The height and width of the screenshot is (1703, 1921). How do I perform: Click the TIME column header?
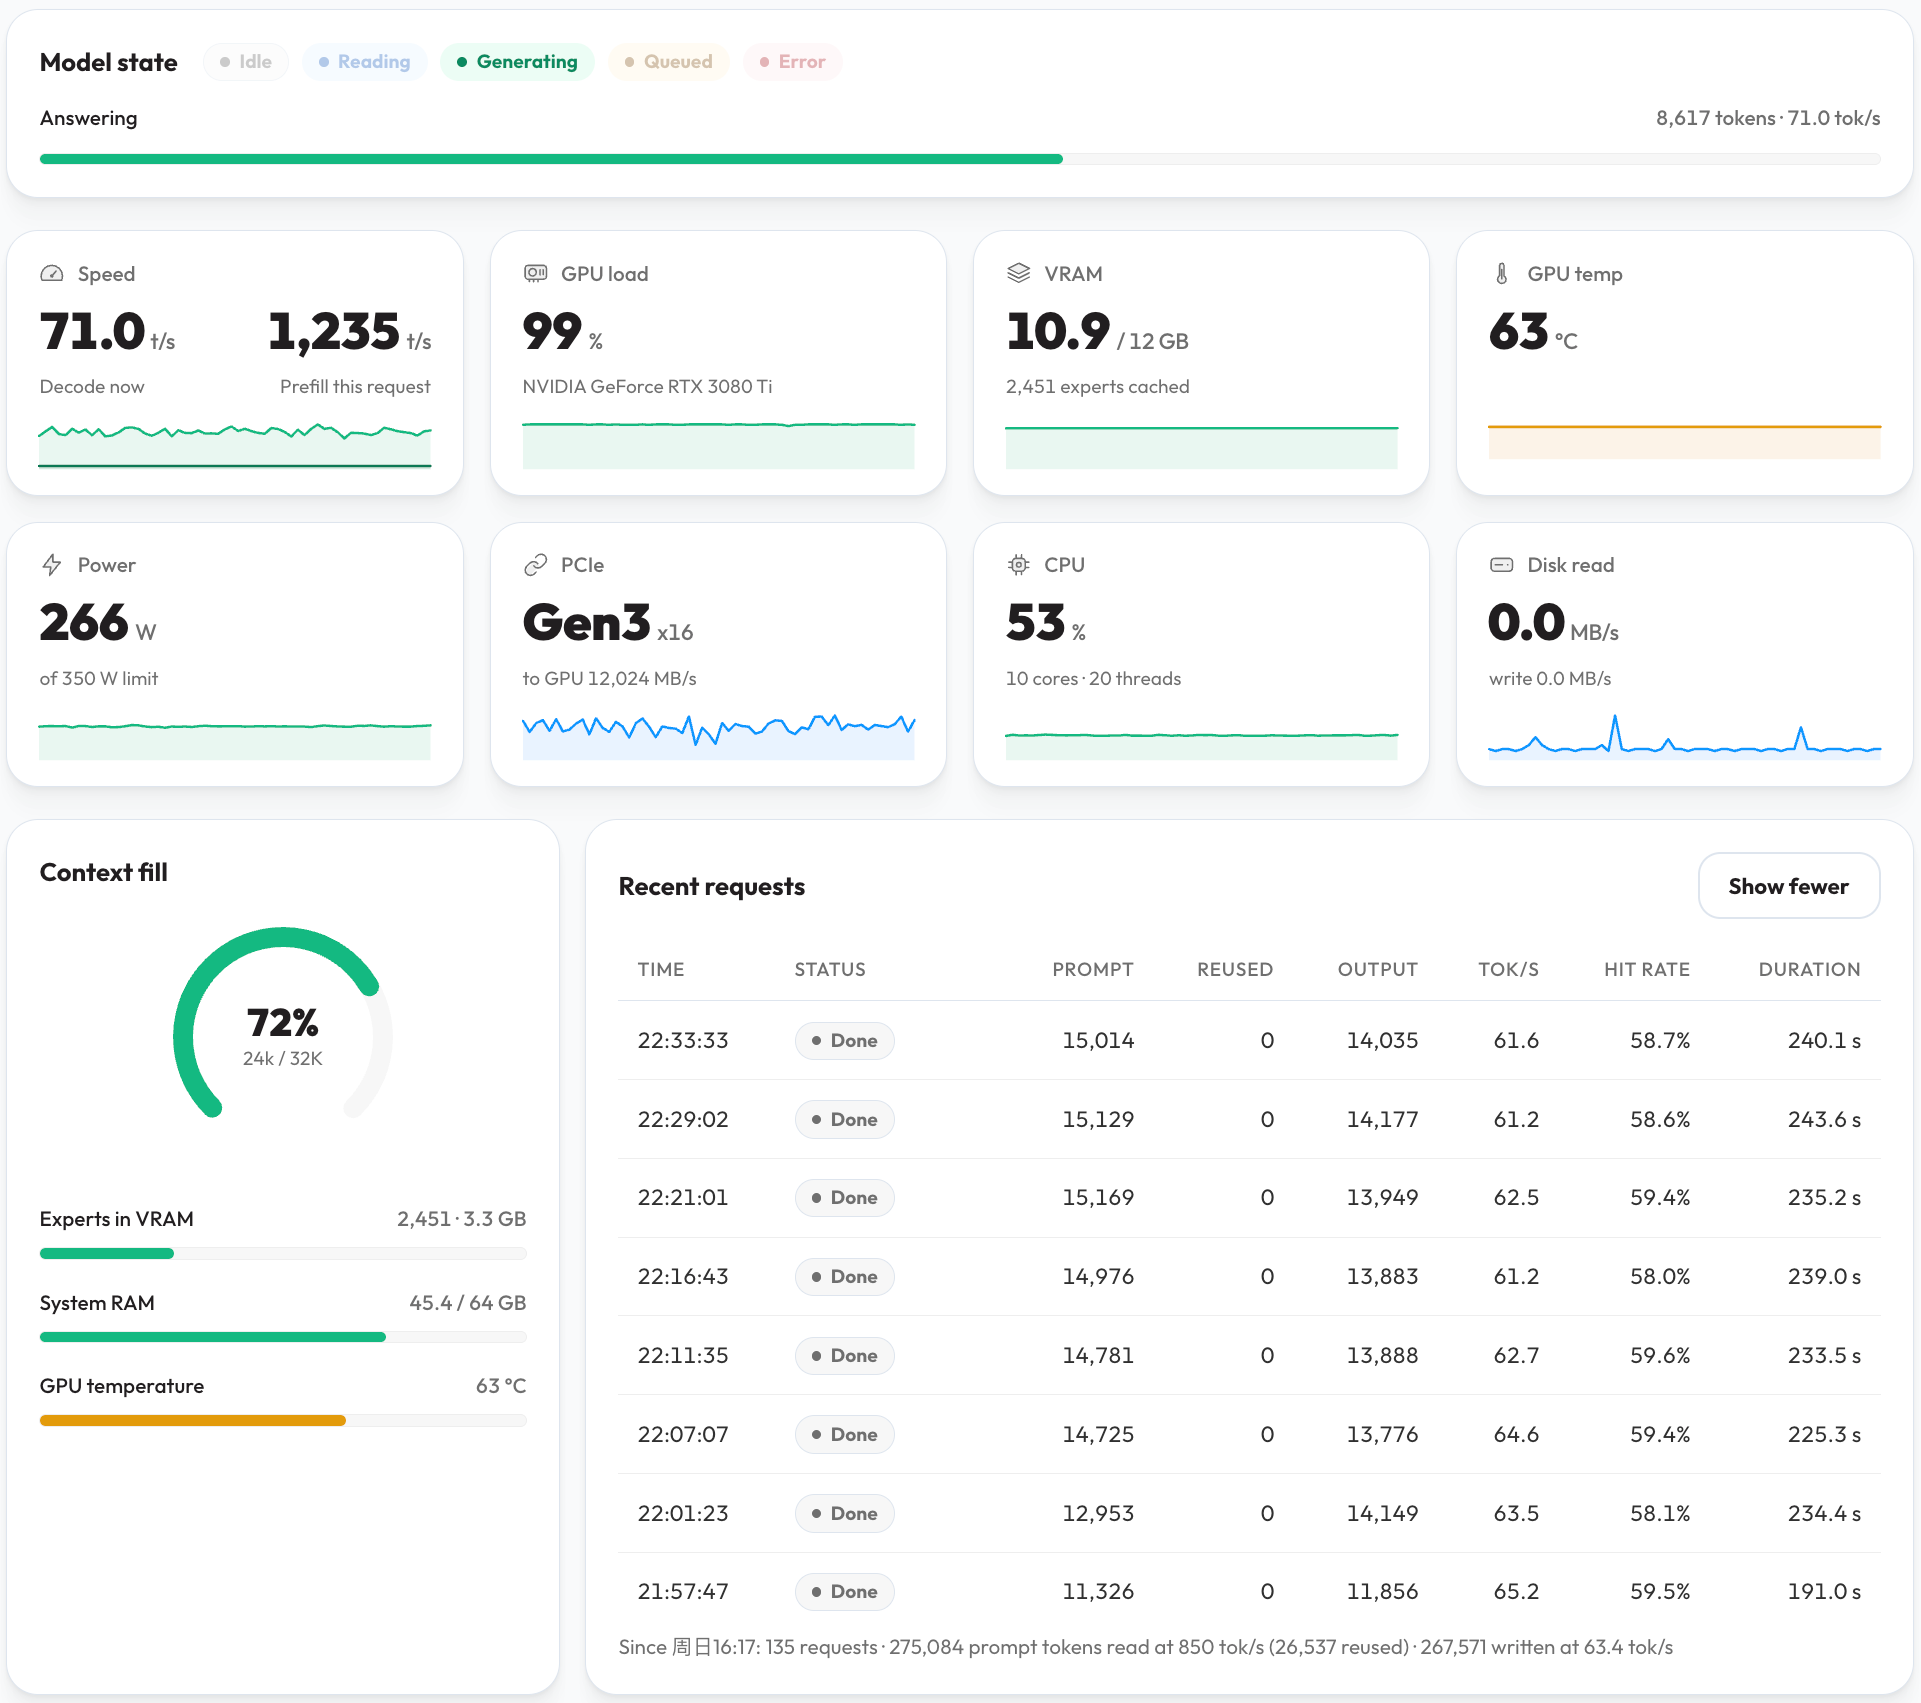pos(661,969)
